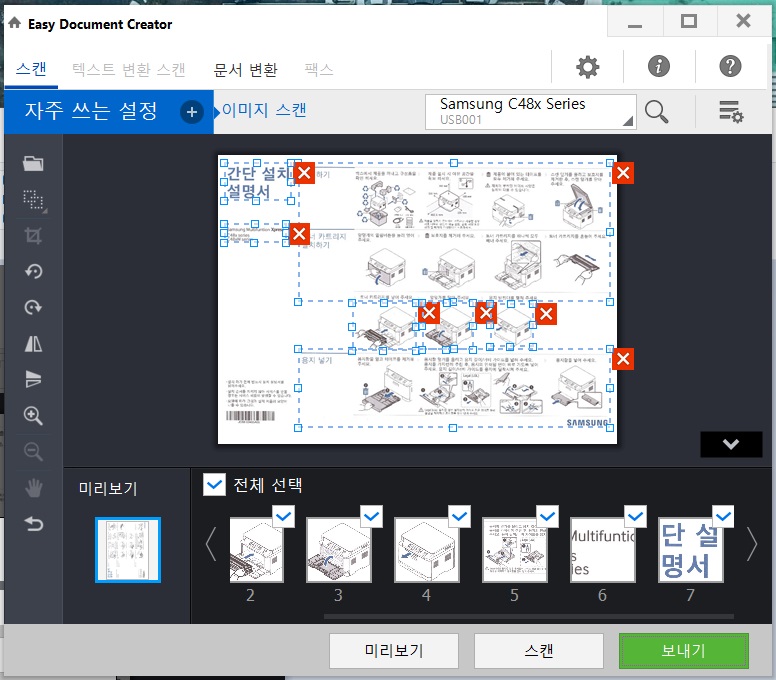The height and width of the screenshot is (680, 776).
Task: Rotate image counterclockwise
Action: (33, 271)
